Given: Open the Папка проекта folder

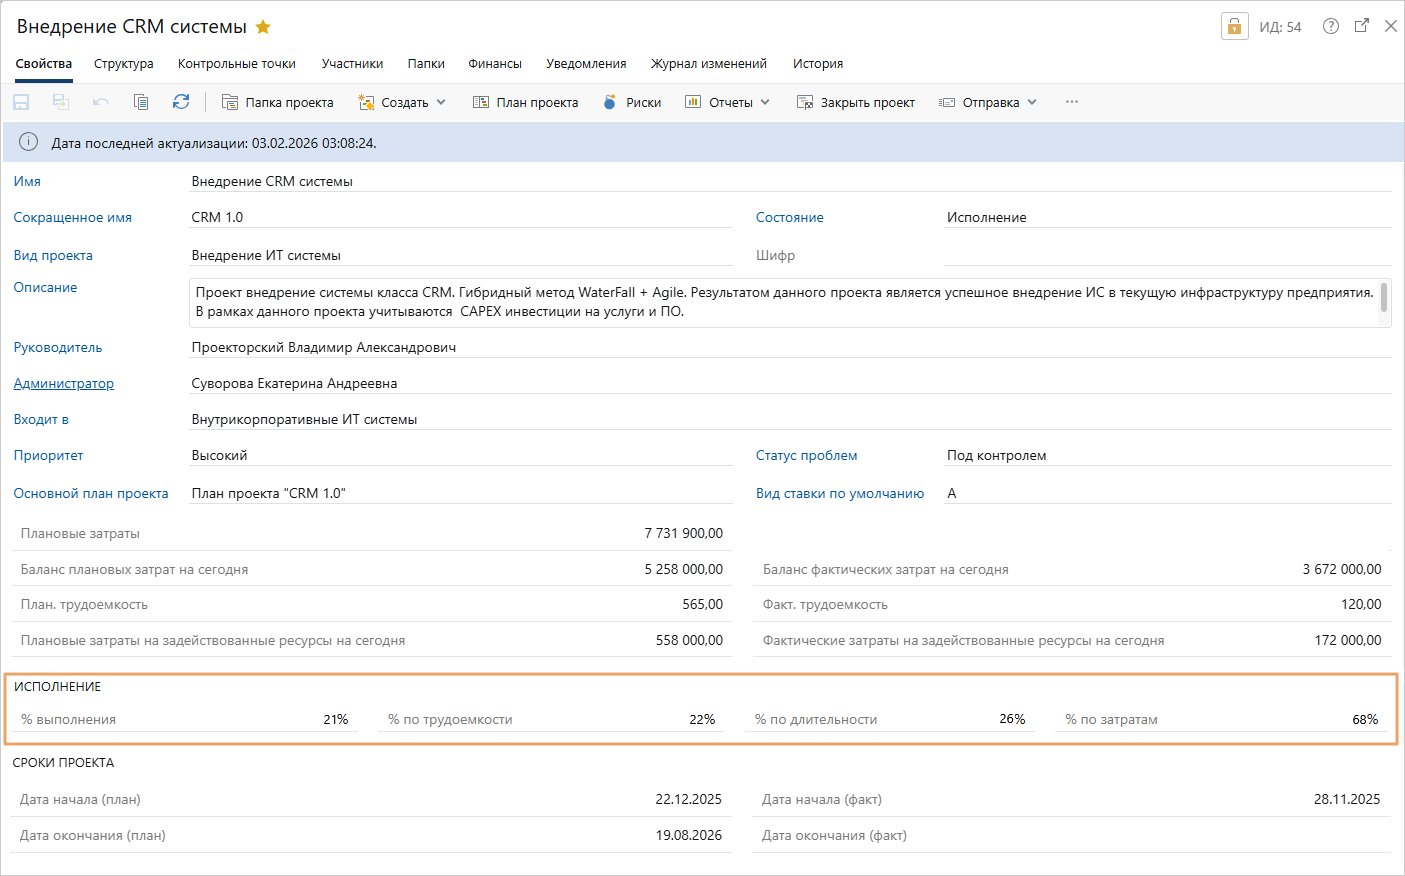Looking at the screenshot, I should click(x=278, y=102).
